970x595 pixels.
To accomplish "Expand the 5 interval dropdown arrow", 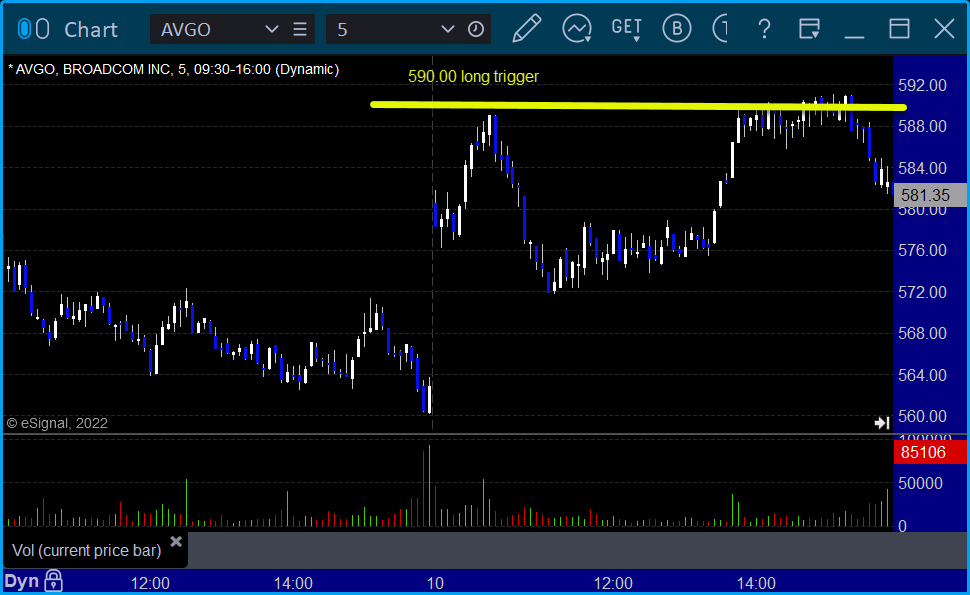I will [x=447, y=29].
